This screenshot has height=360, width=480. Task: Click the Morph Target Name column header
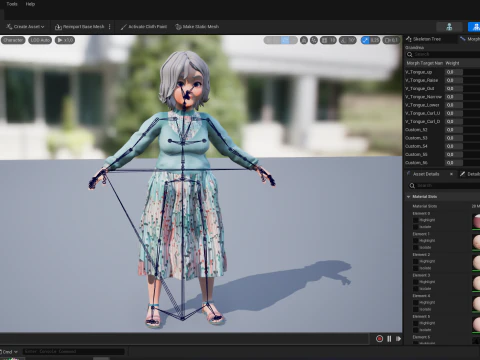pos(424,63)
